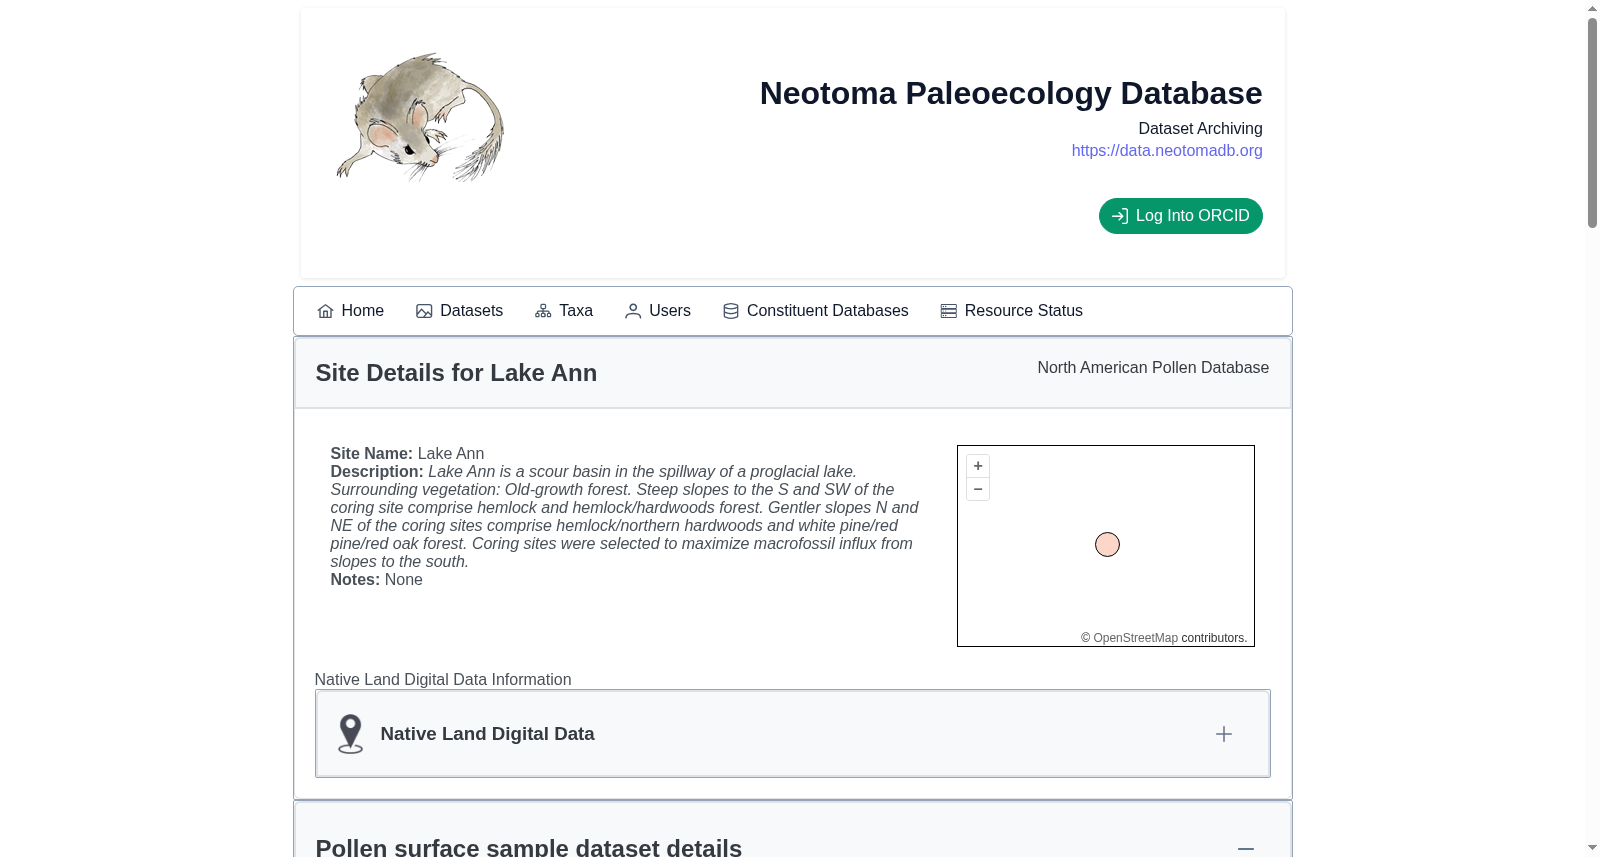Screen dimensions: 1600x857
Task: Click the database icon beside Constituent Databases
Action: click(x=731, y=311)
